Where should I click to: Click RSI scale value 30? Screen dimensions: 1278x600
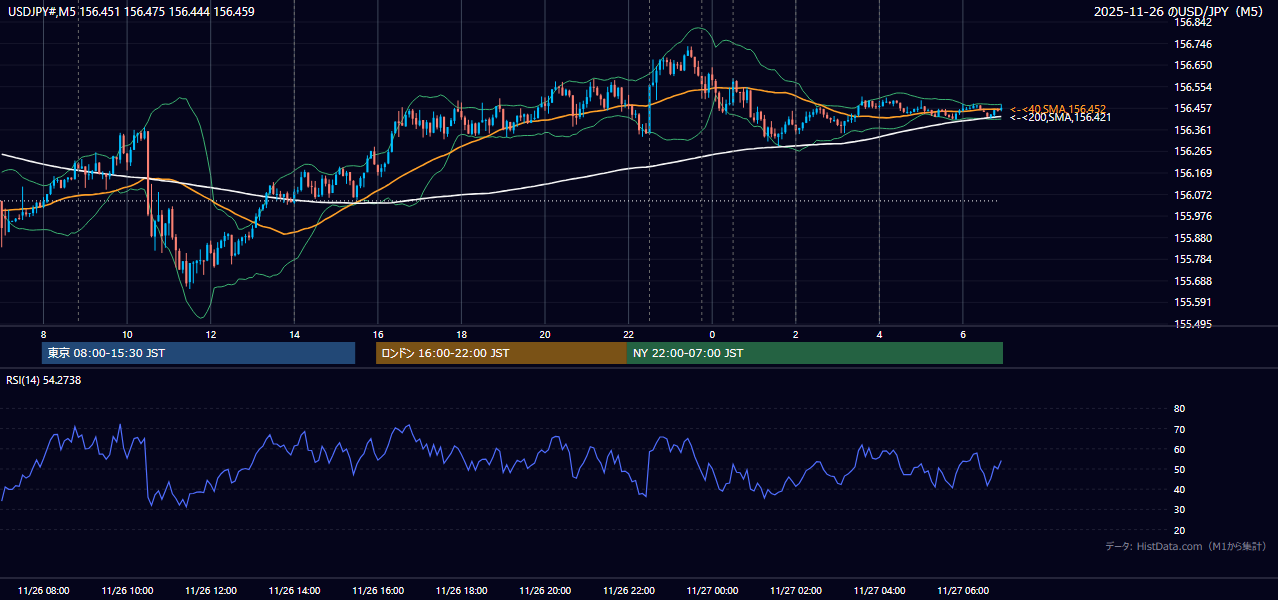tap(1180, 510)
